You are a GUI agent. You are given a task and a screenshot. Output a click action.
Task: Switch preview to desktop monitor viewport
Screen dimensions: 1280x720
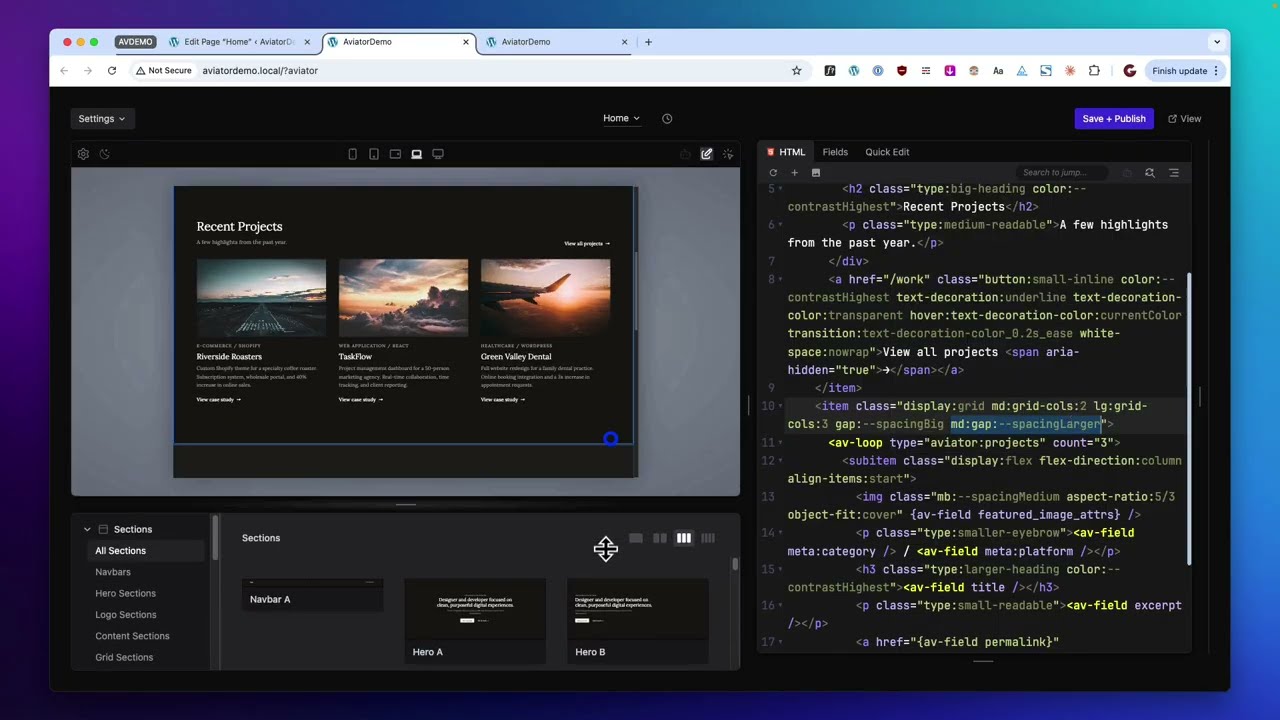pyautogui.click(x=438, y=154)
